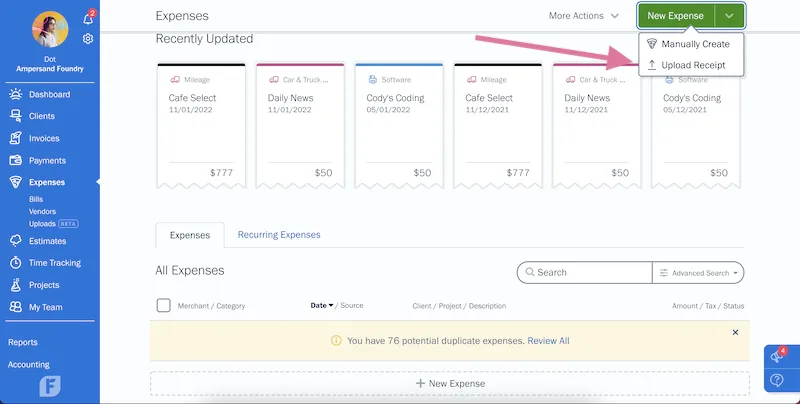
Task: Click the green New Expense button
Action: pos(677,16)
